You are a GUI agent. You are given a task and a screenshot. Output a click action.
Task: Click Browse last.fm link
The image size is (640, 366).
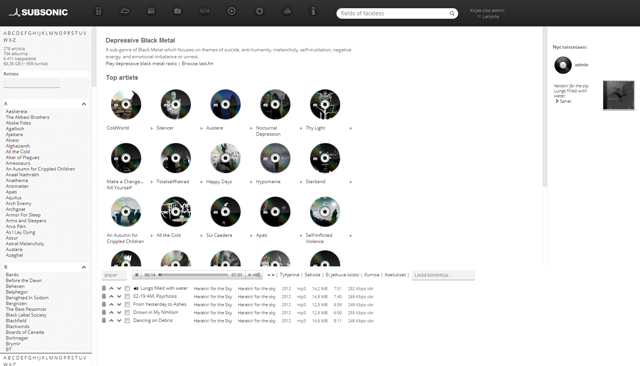pos(198,64)
